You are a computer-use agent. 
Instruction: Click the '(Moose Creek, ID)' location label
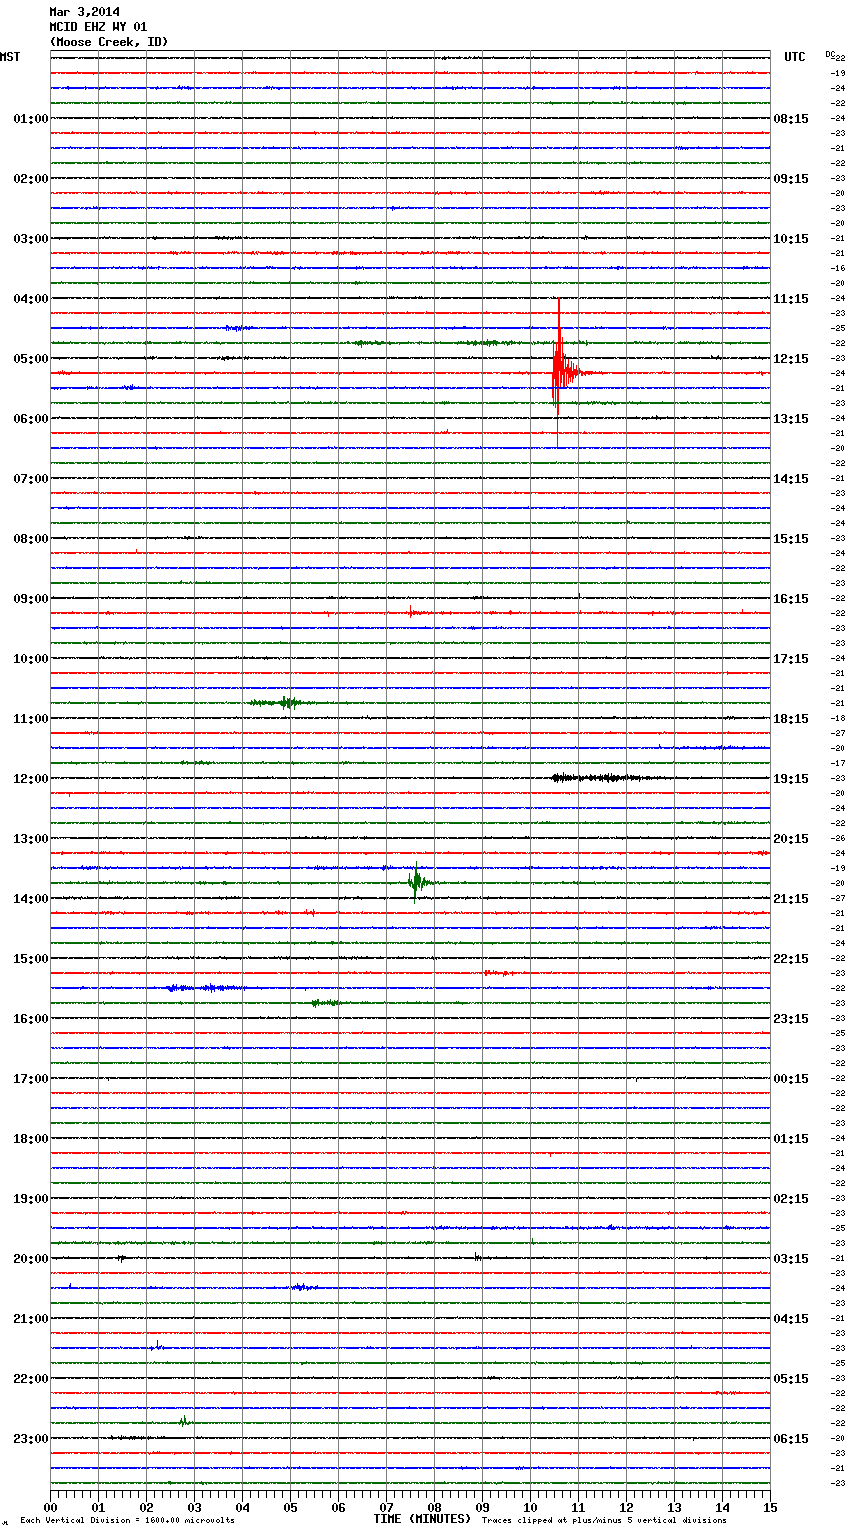pos(109,42)
